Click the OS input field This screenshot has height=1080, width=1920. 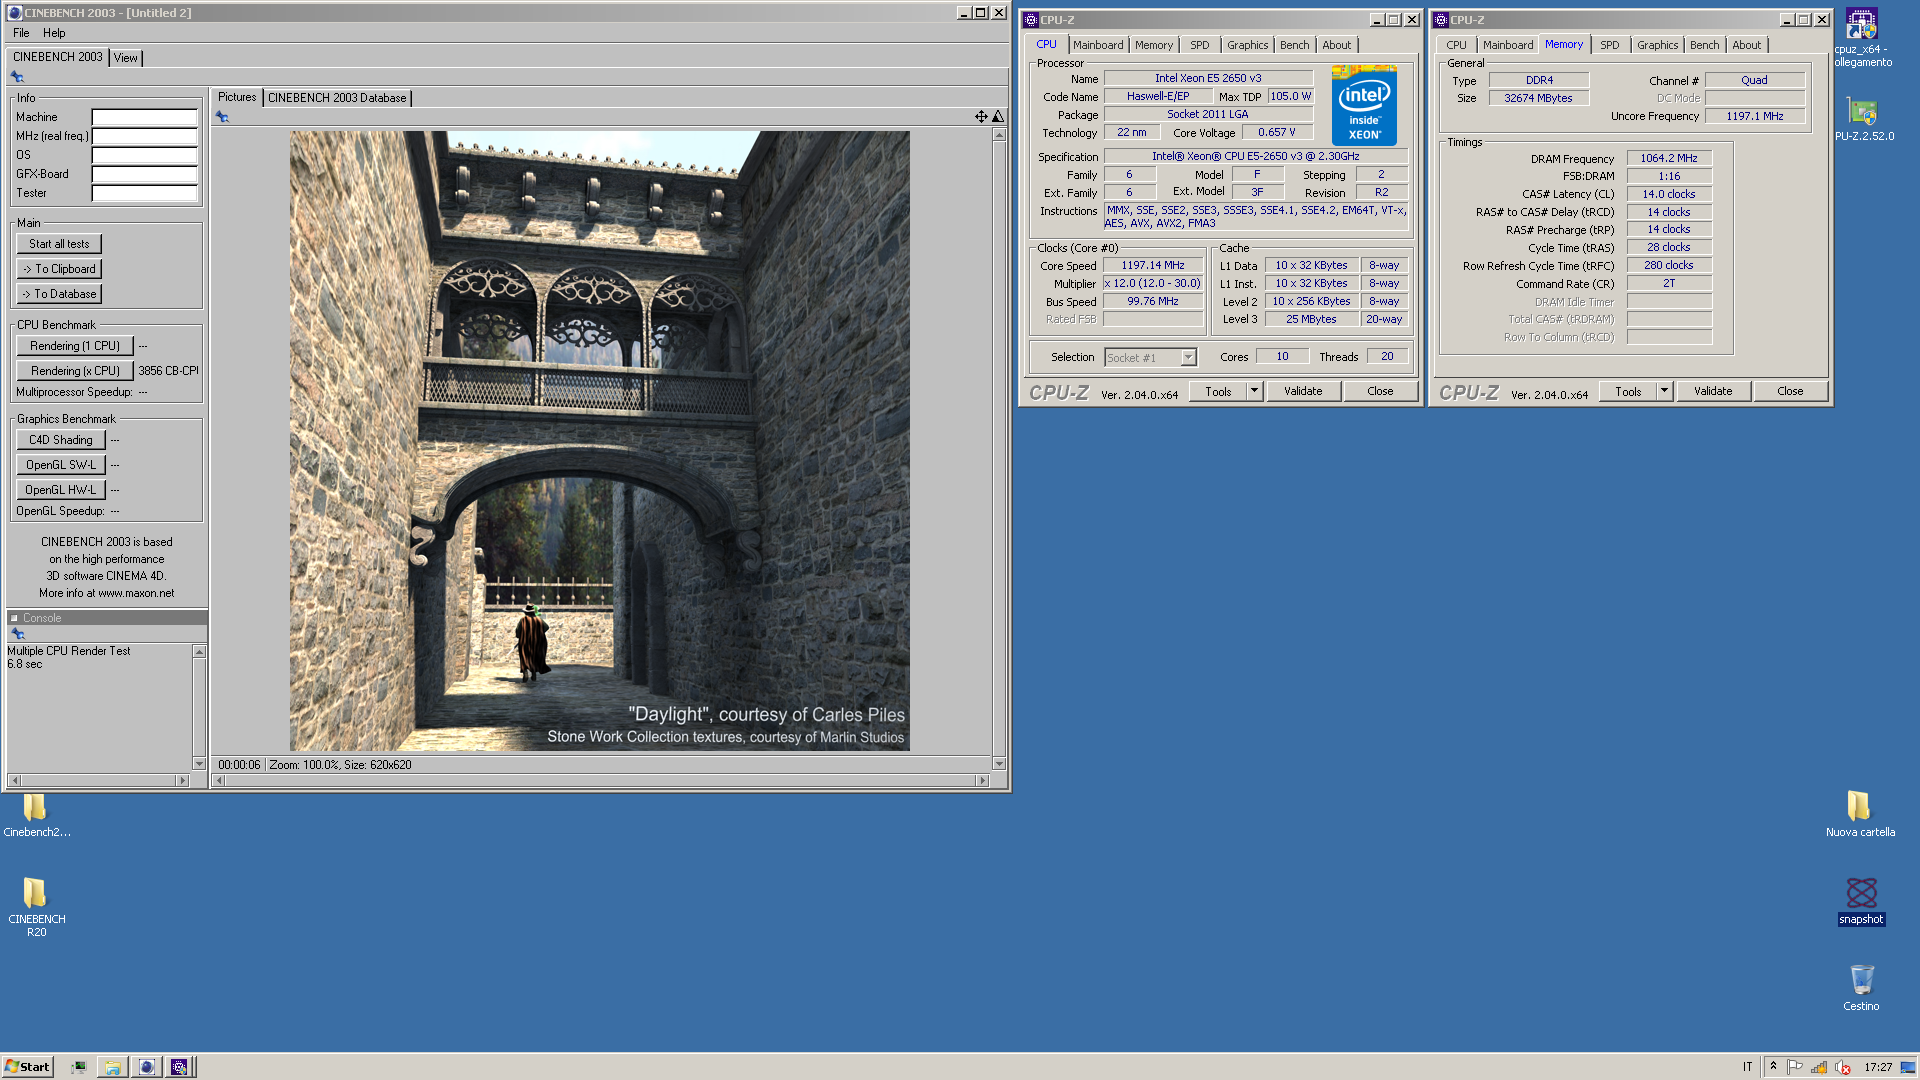145,155
